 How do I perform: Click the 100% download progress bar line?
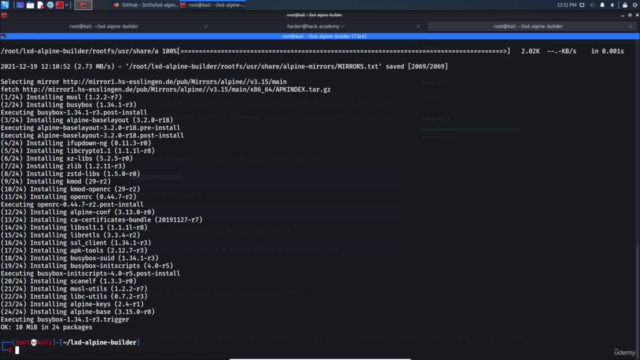click(312, 51)
